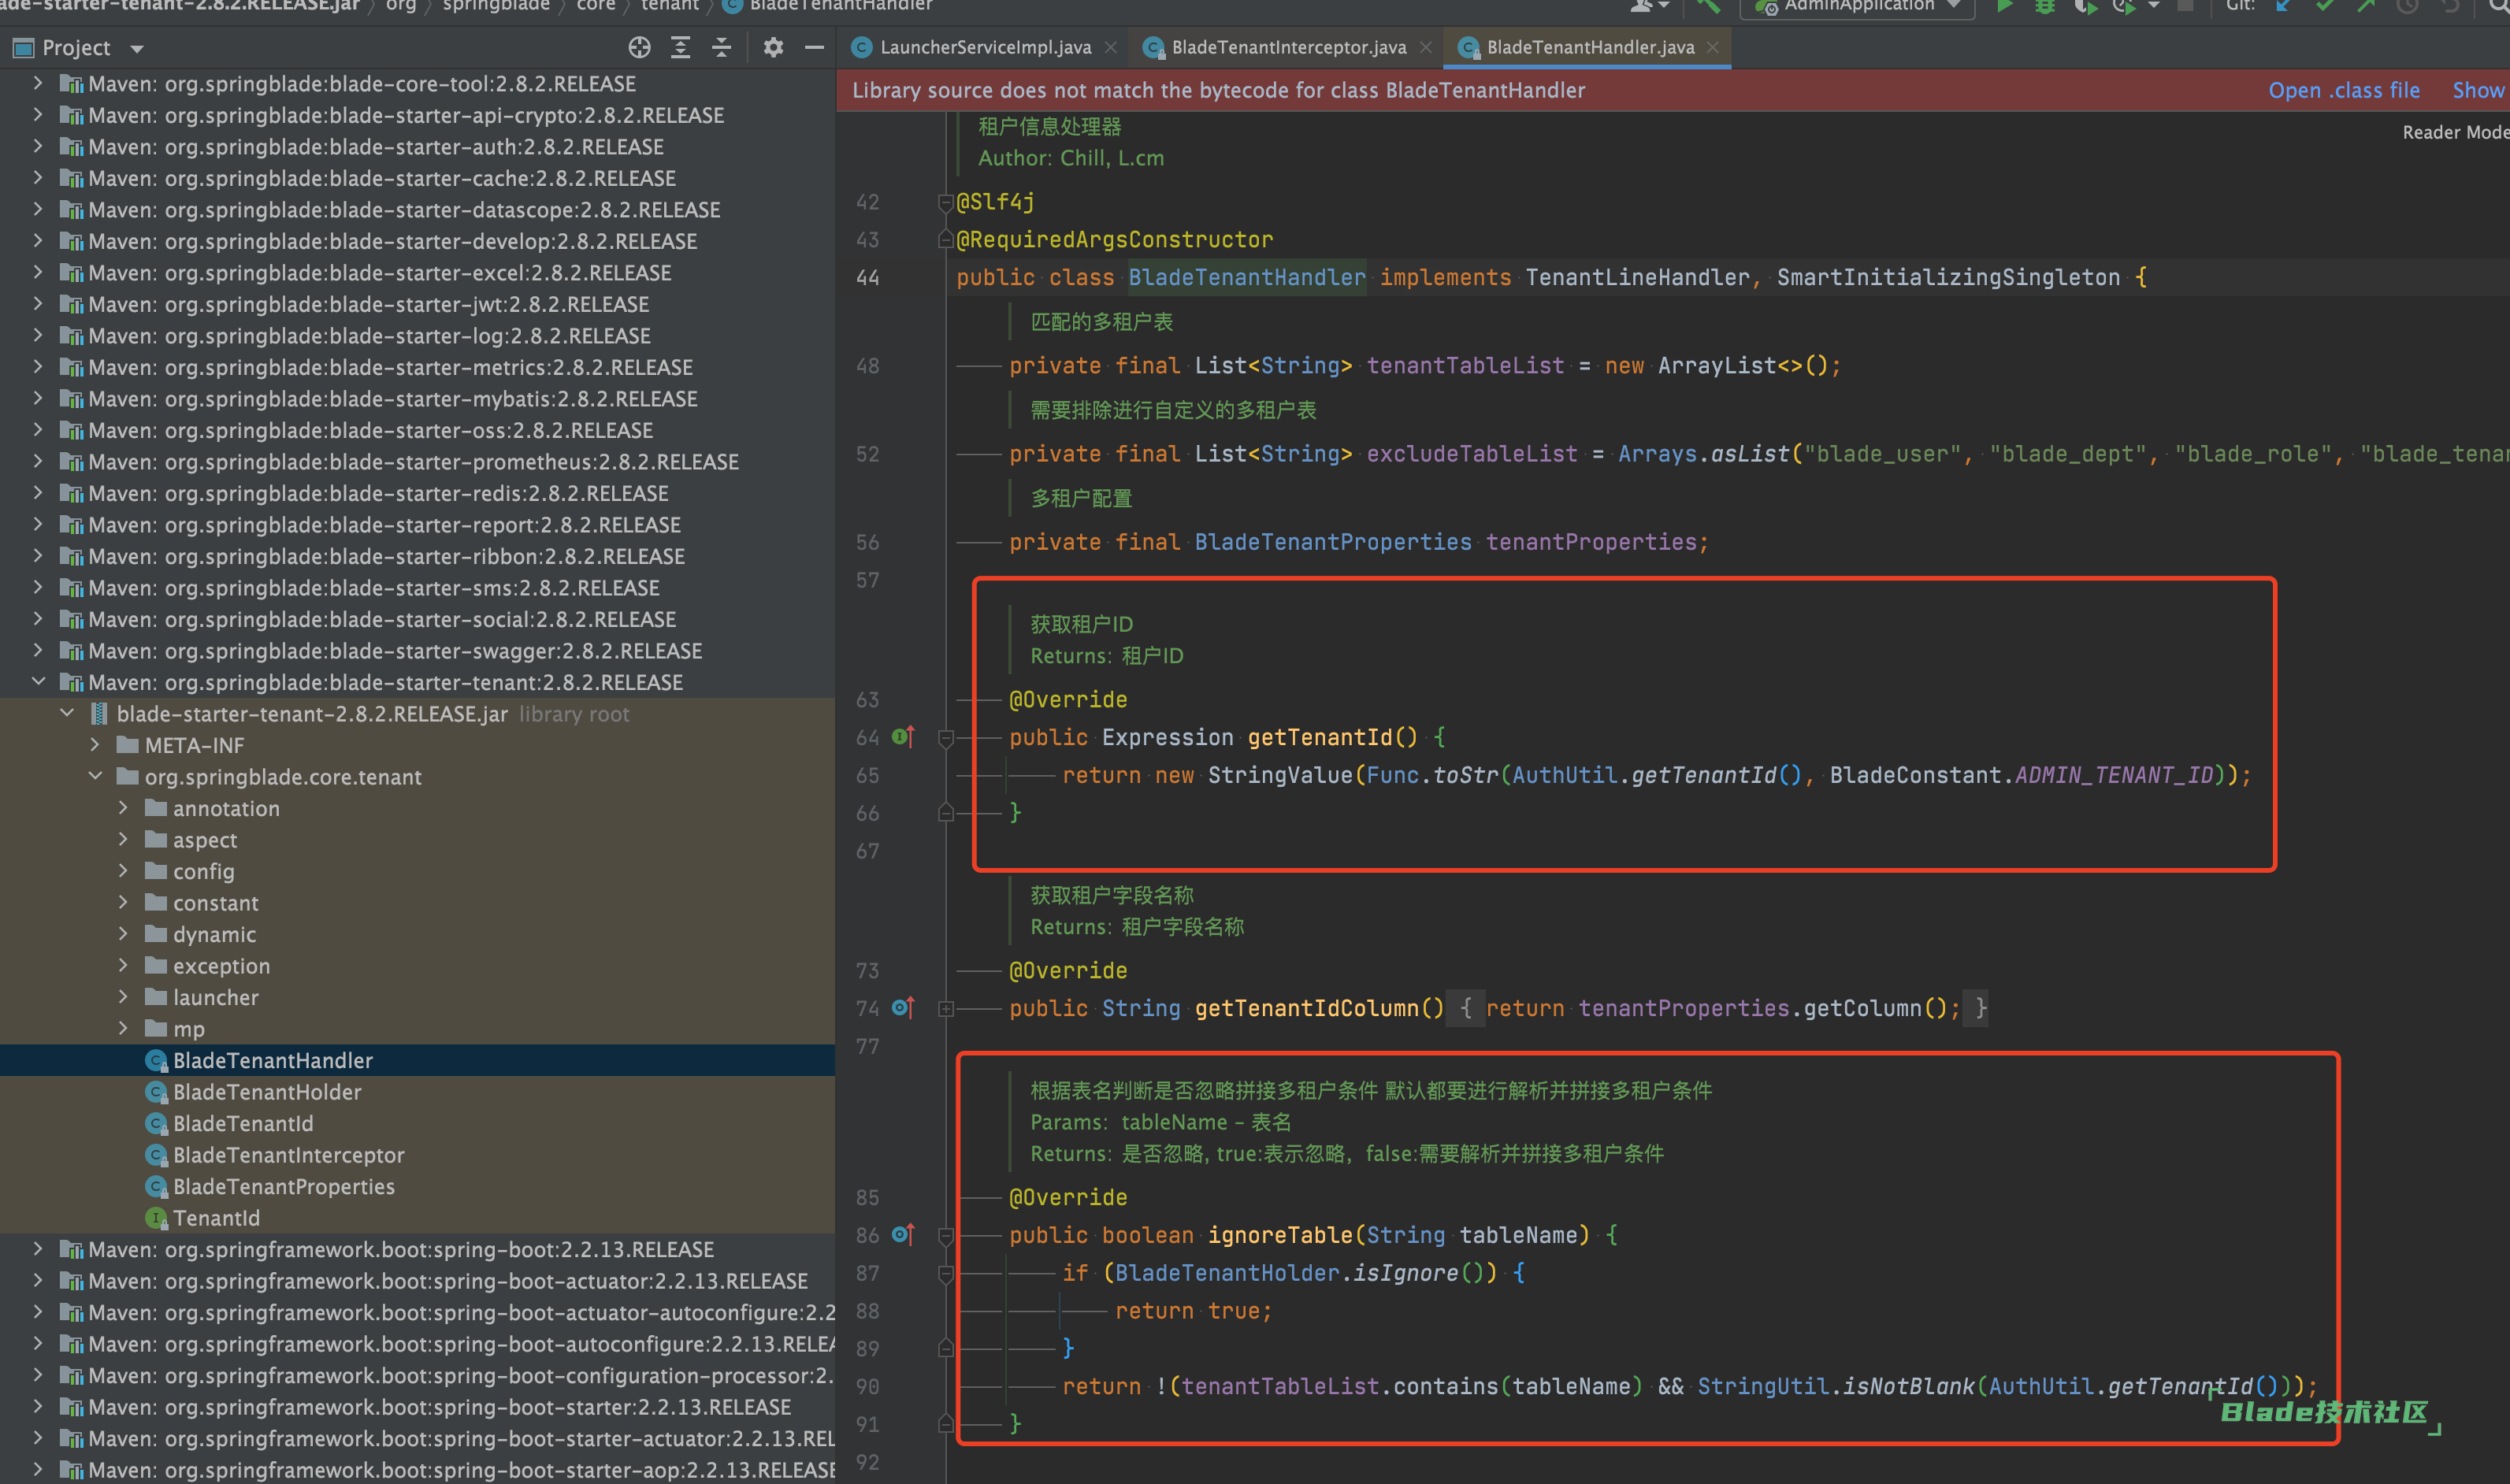Expand the META-INF folder

coord(95,745)
